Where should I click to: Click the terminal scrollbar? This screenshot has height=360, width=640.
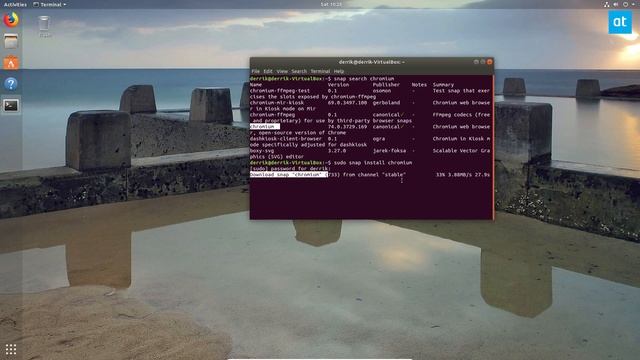click(x=493, y=147)
